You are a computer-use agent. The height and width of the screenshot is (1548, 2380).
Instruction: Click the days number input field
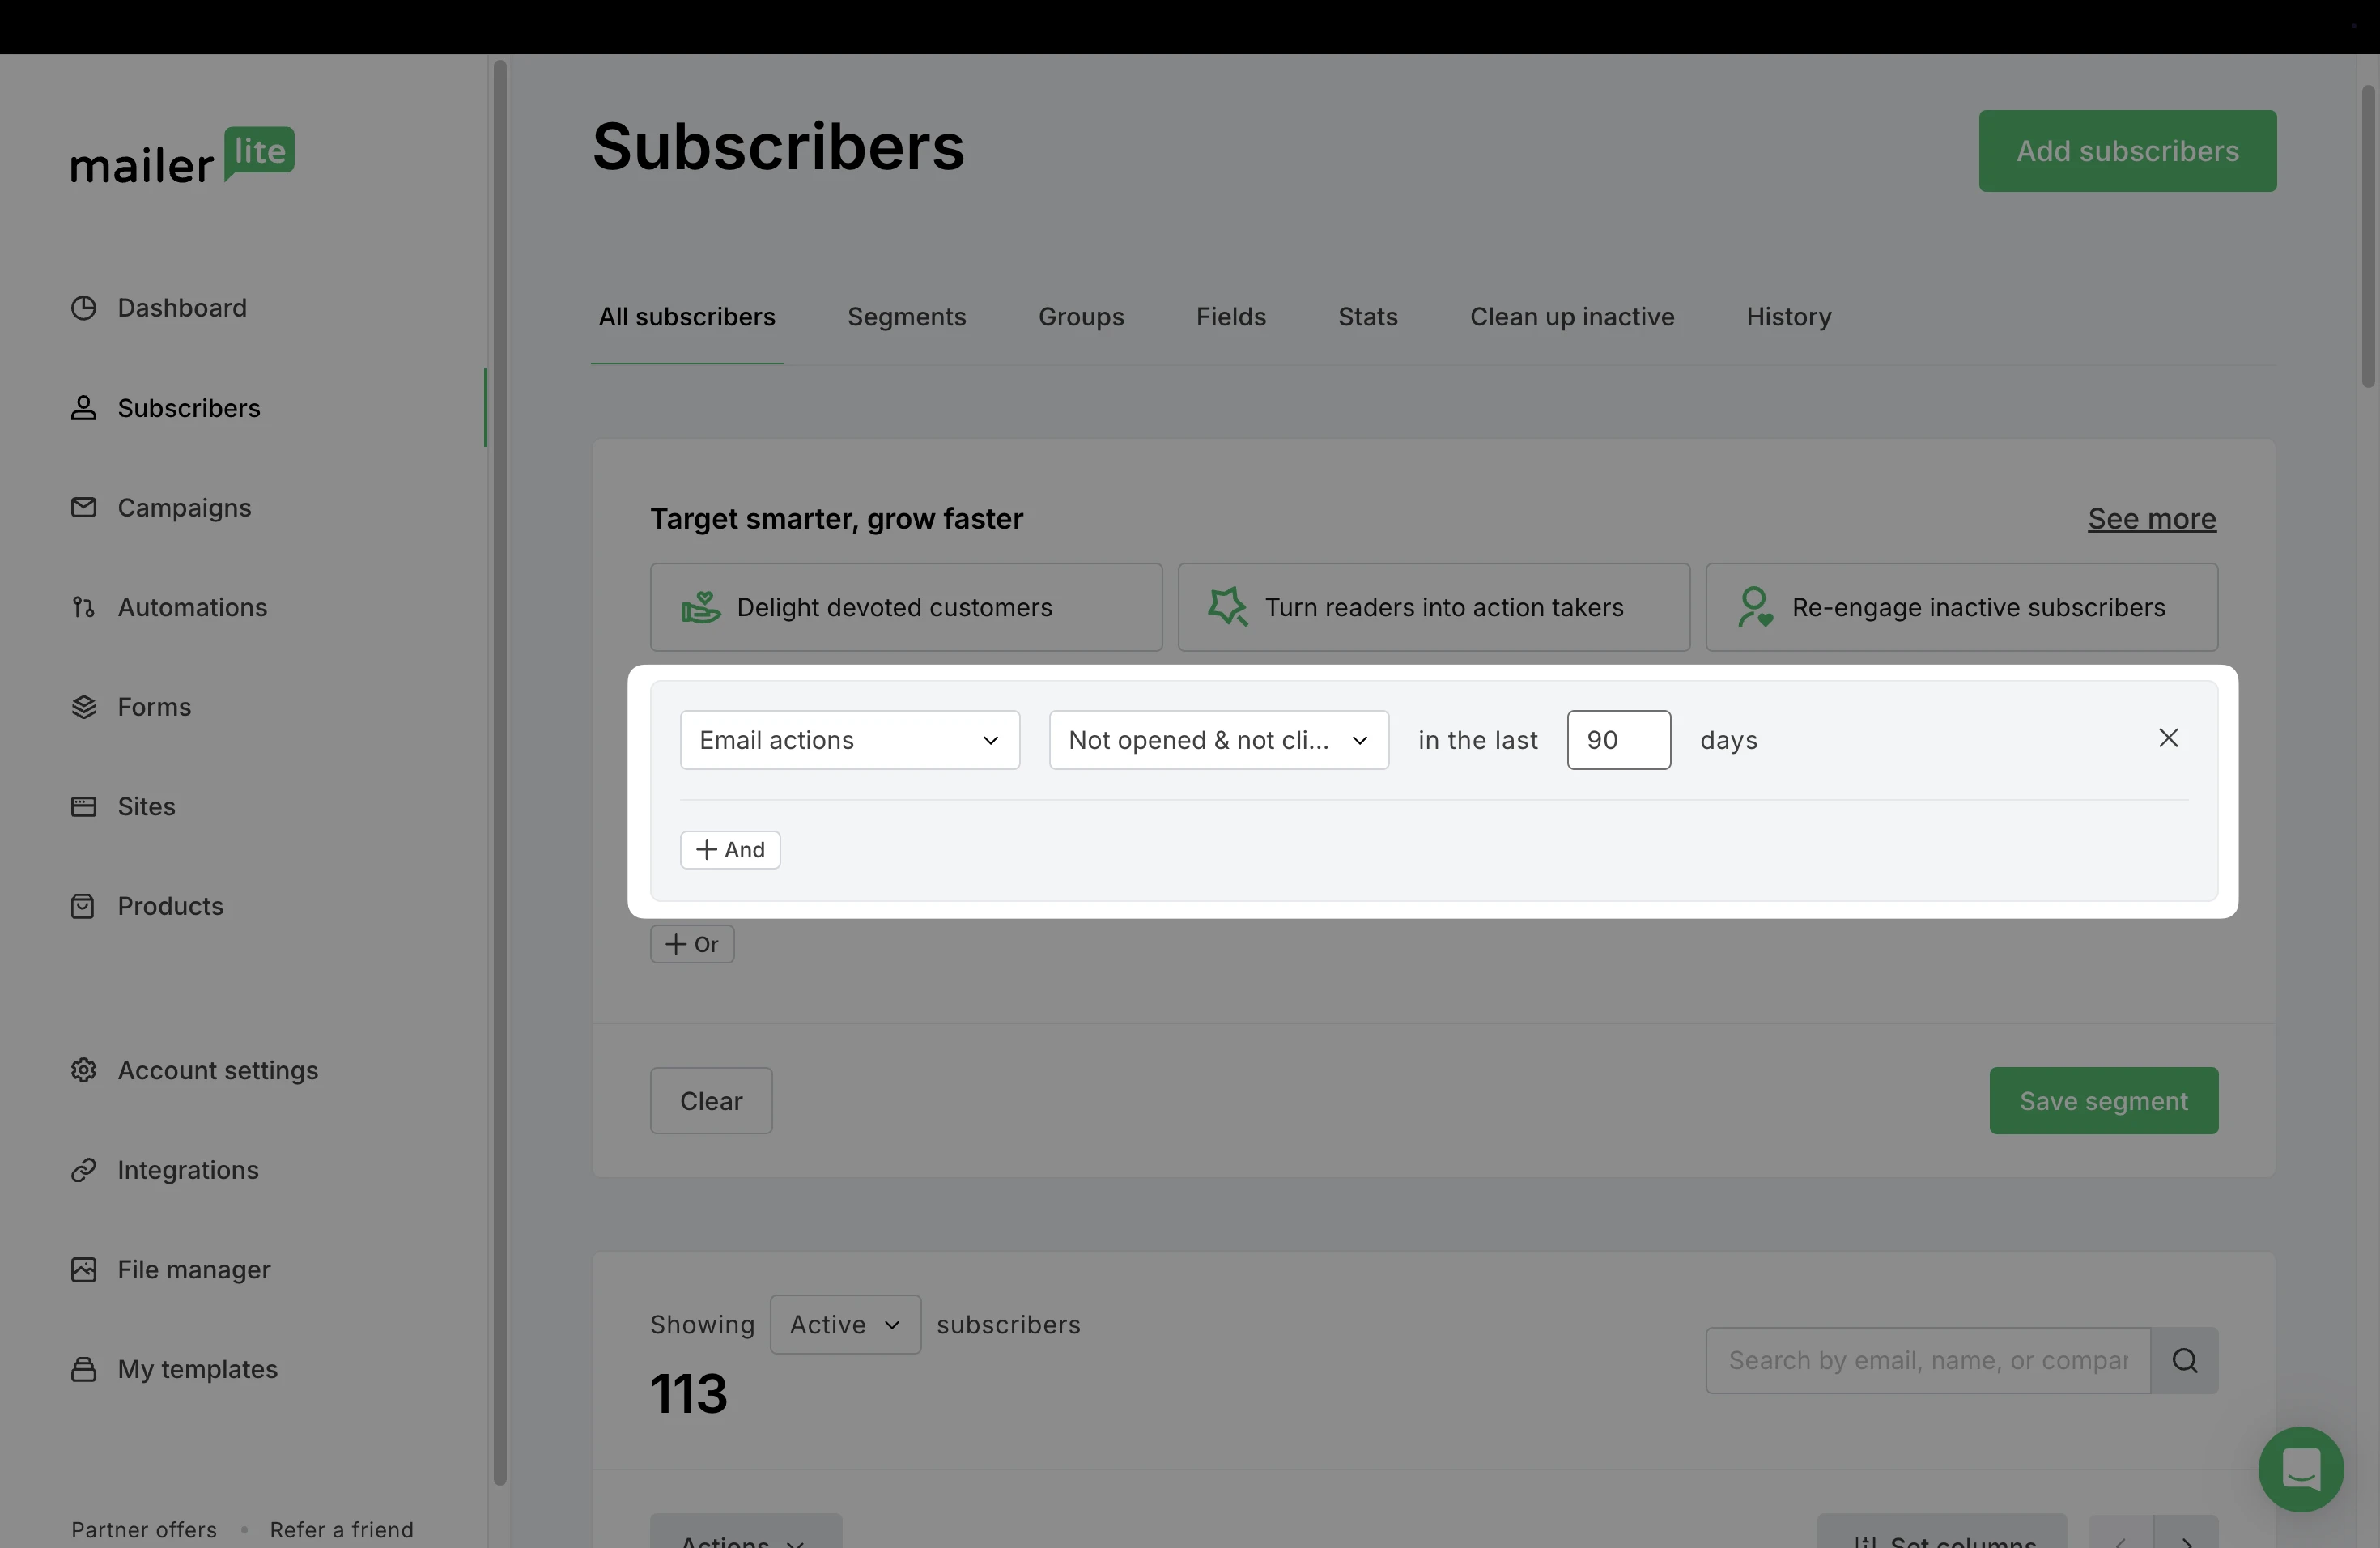click(1617, 740)
